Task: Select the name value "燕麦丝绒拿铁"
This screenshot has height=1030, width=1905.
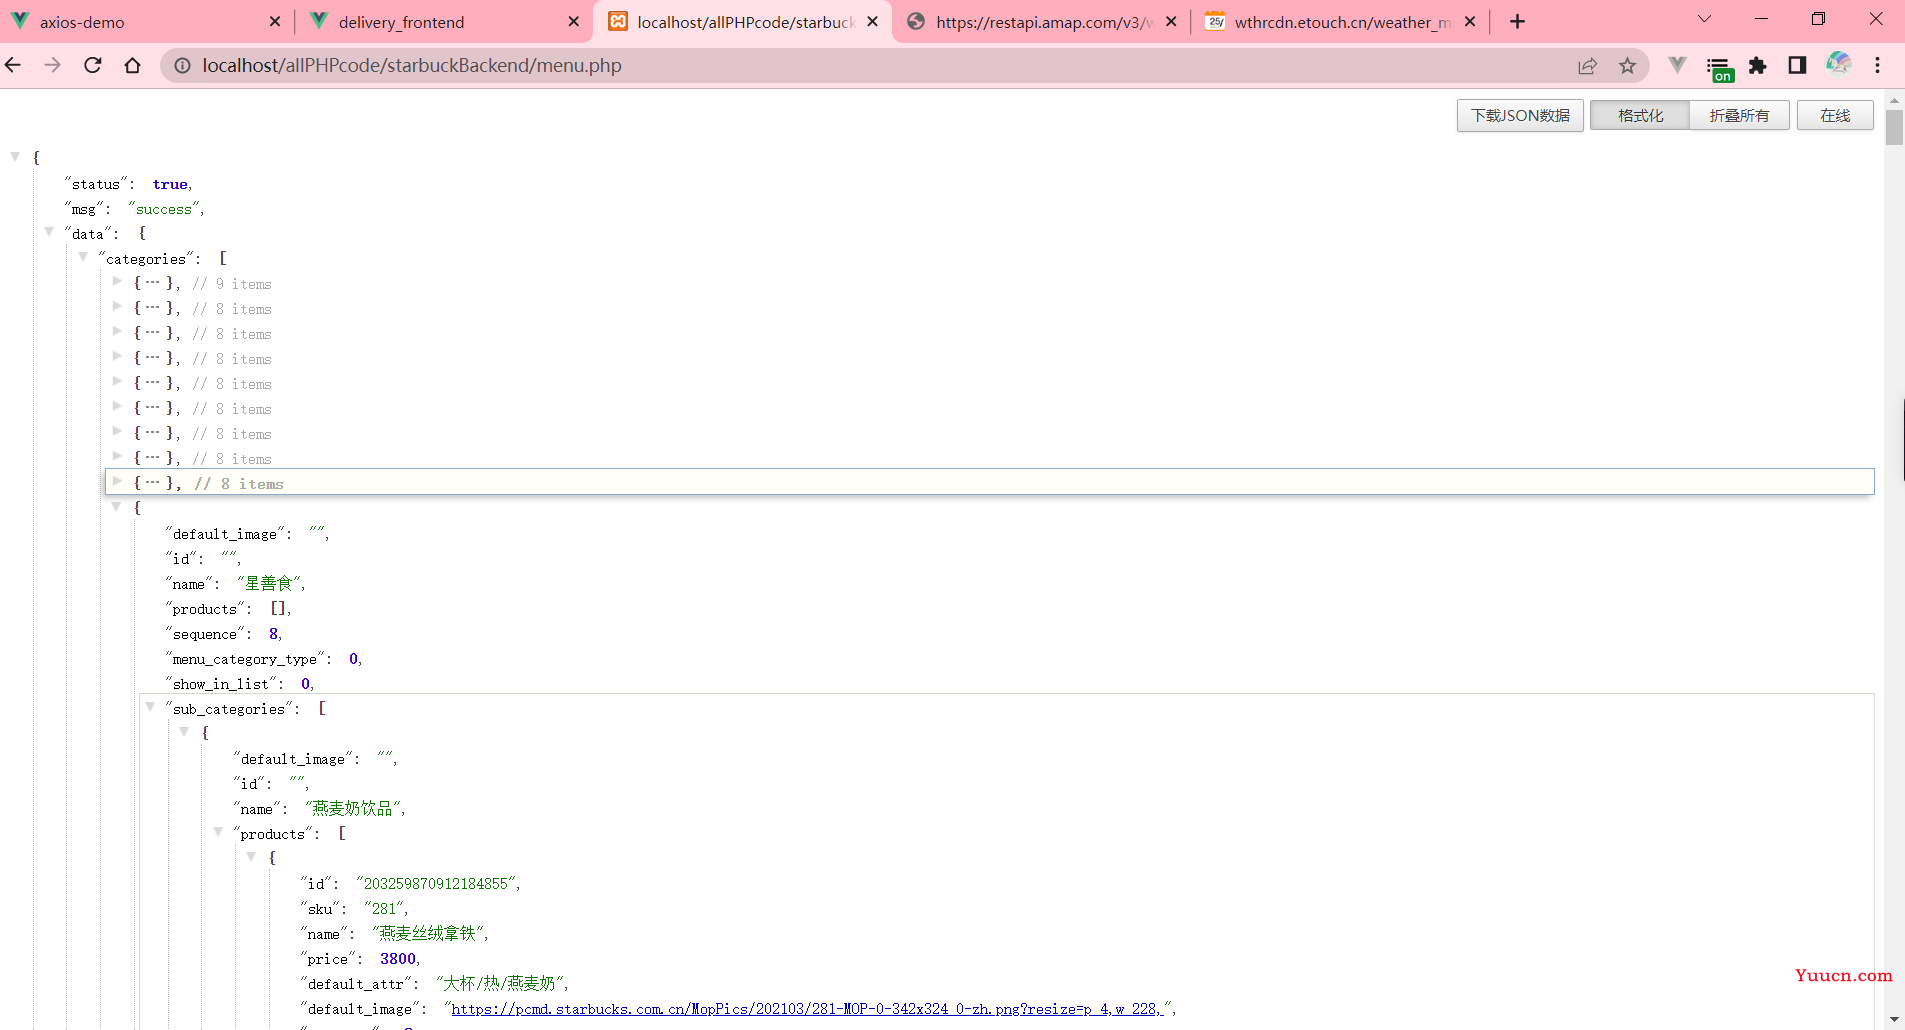Action: pos(428,933)
